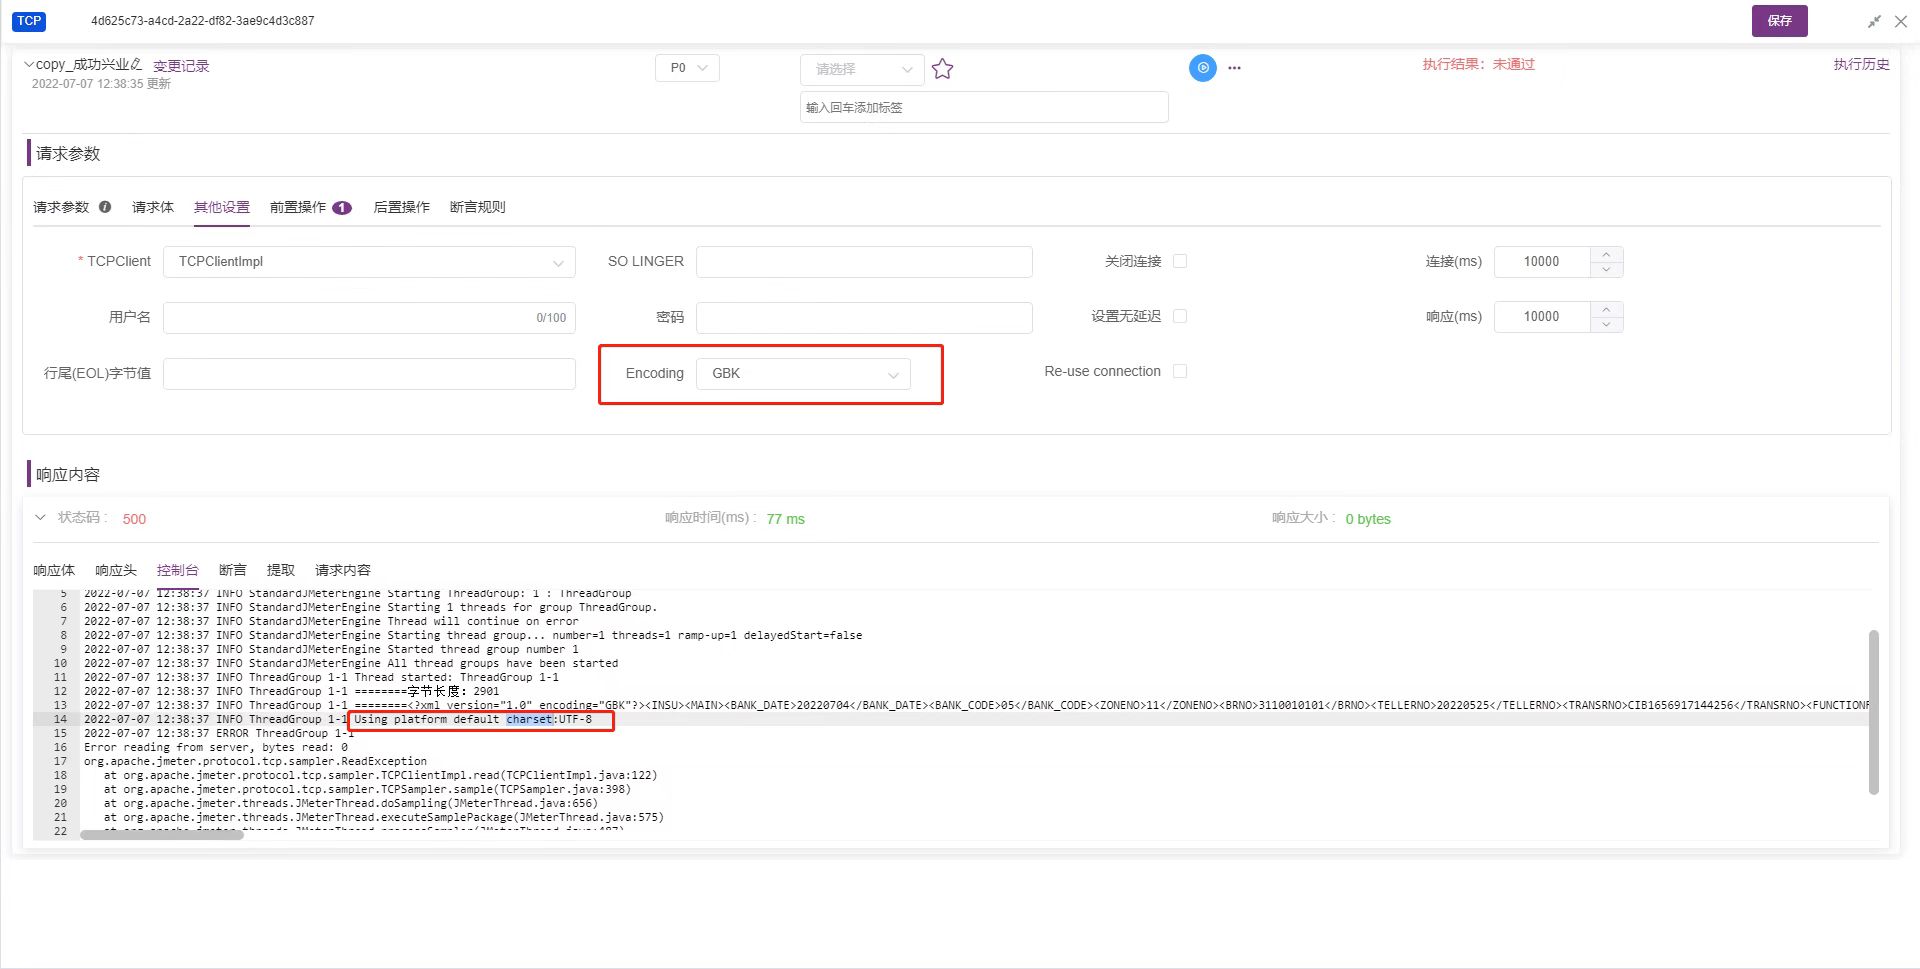The width and height of the screenshot is (1920, 969).
Task: Click console line 'Using platform default charset:UTF-8'
Action: (473, 719)
